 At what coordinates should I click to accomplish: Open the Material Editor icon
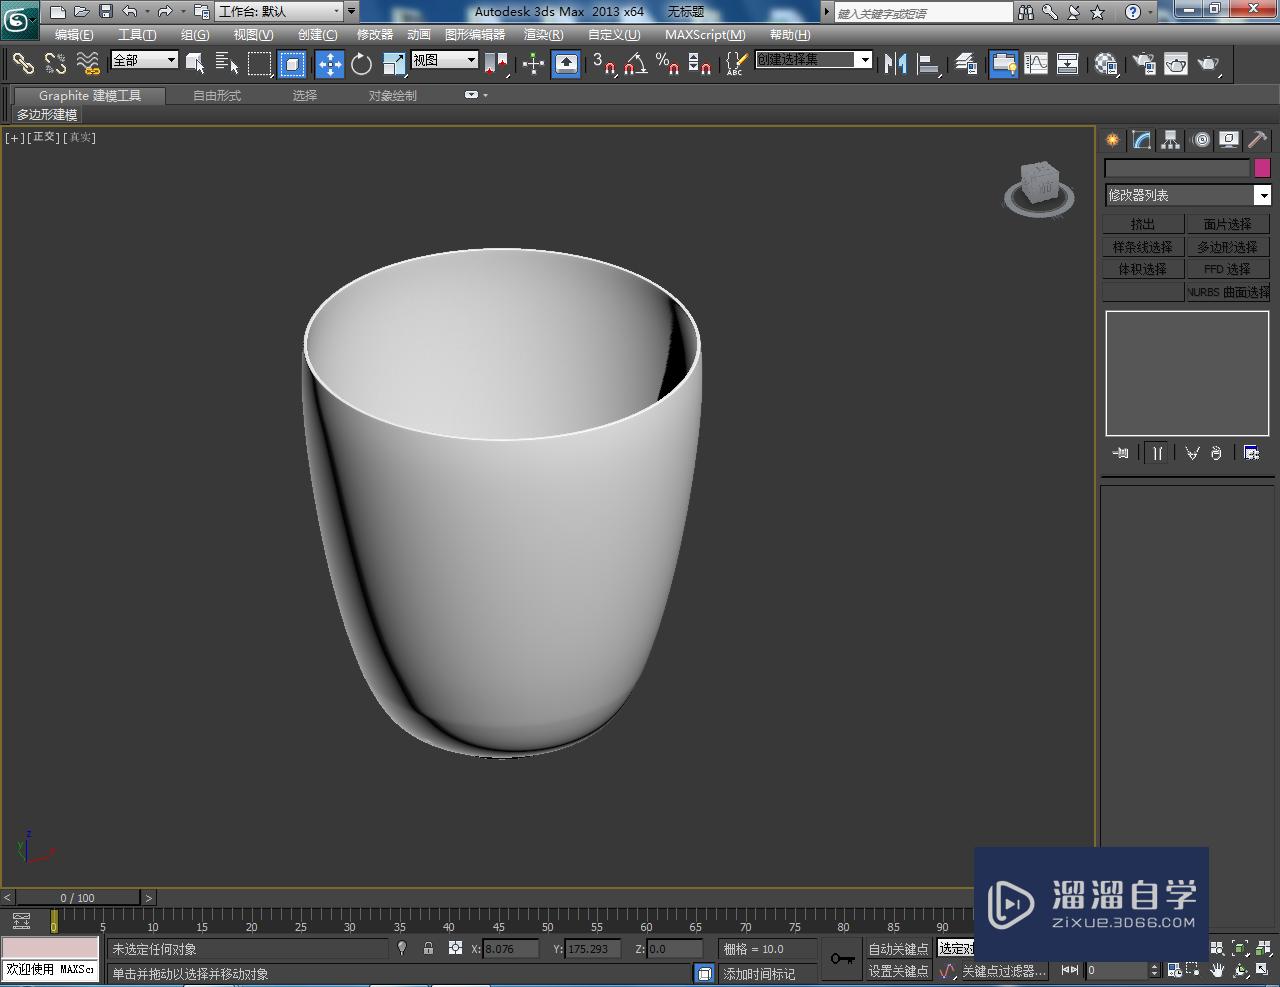point(1105,63)
